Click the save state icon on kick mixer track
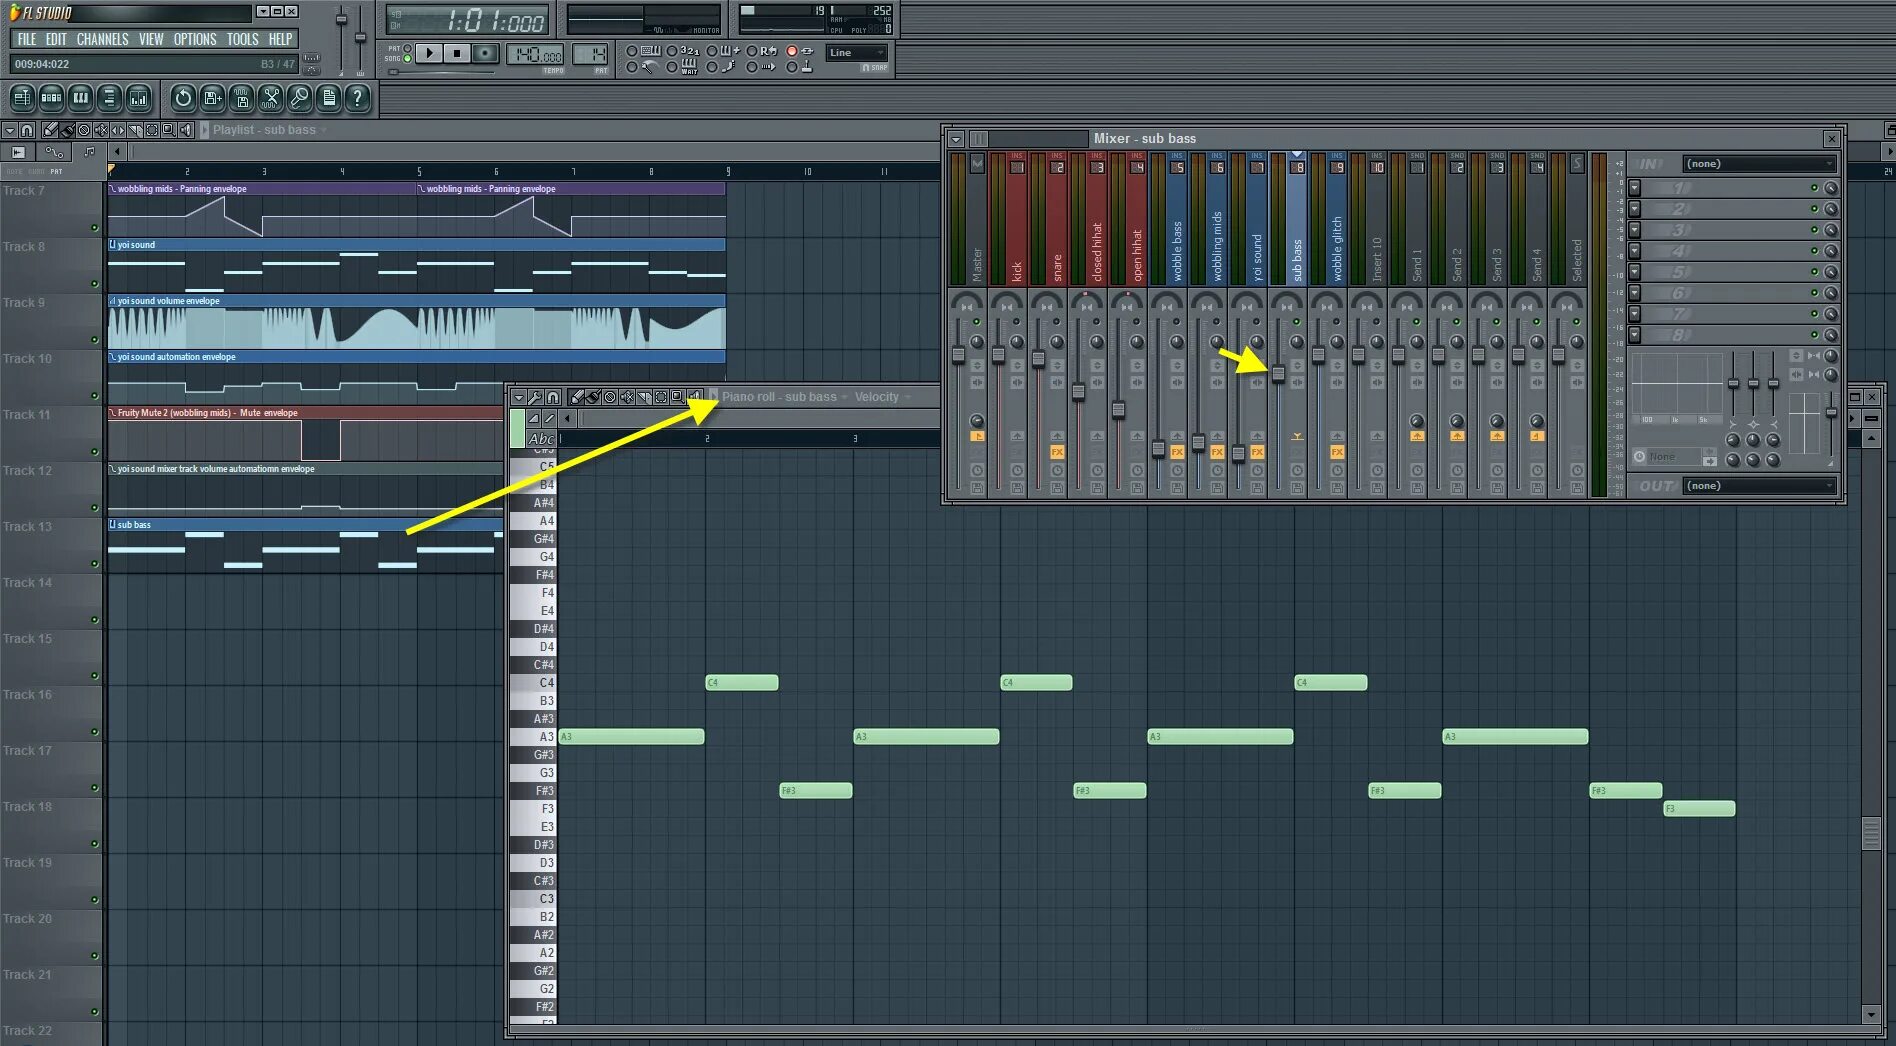 pos(1017,488)
